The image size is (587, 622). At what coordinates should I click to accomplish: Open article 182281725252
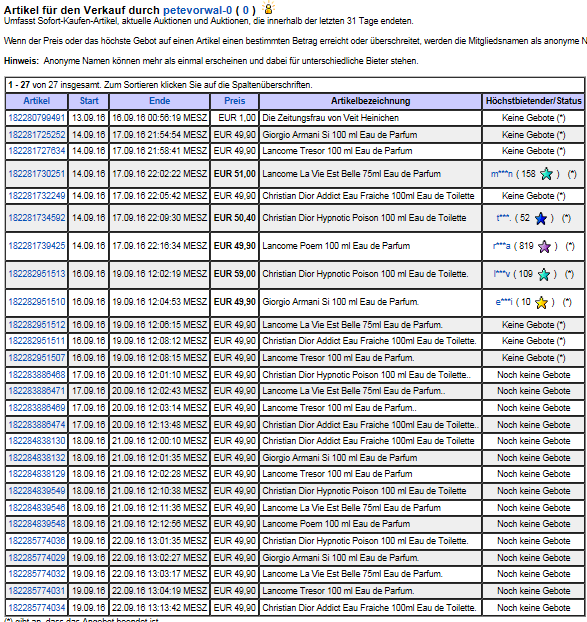(x=36, y=135)
